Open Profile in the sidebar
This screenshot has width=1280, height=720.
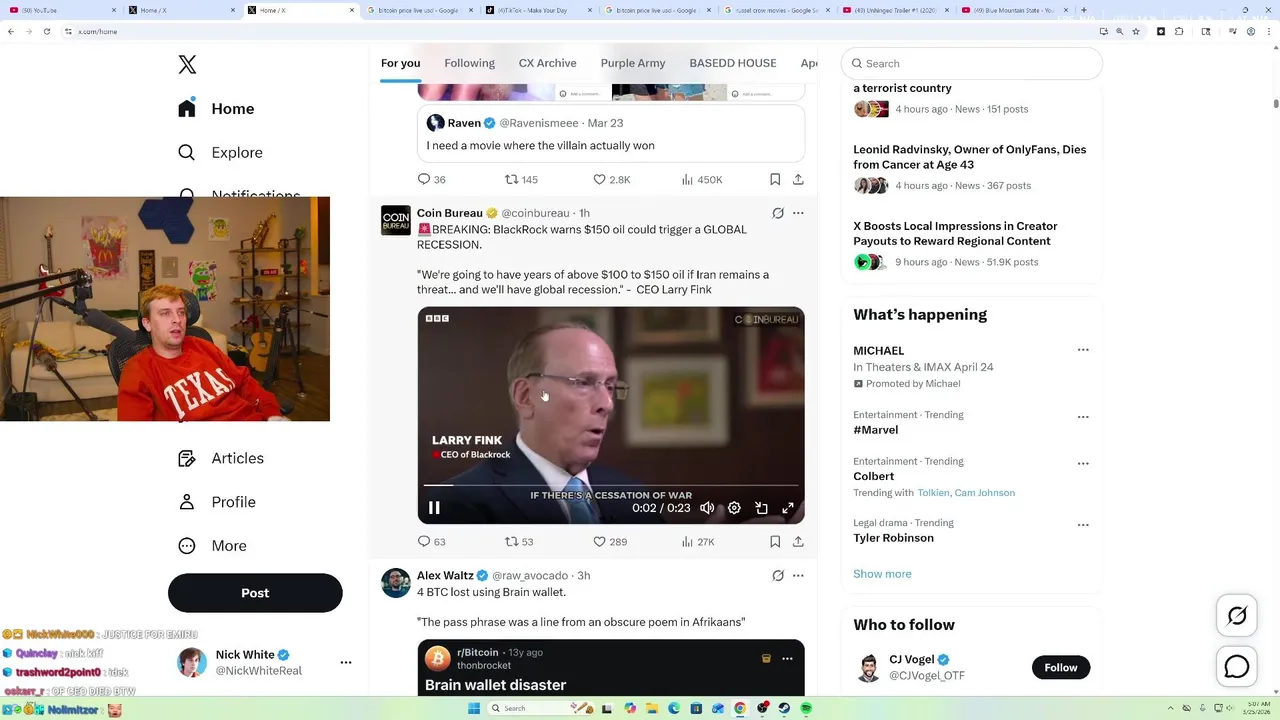point(217,502)
